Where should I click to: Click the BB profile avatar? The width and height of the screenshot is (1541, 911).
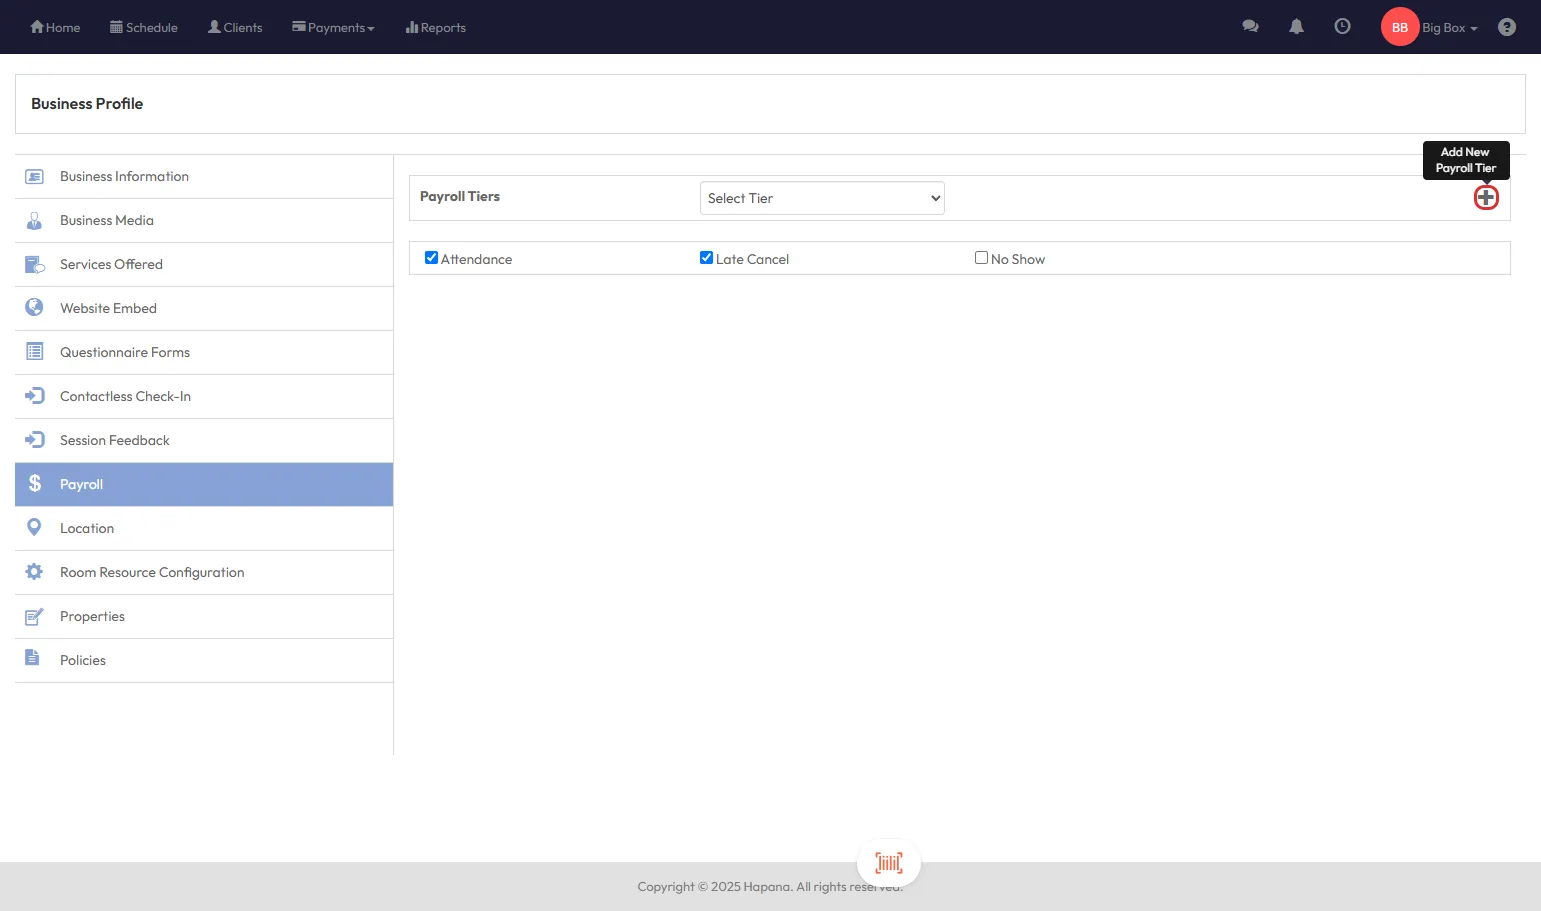[1399, 27]
